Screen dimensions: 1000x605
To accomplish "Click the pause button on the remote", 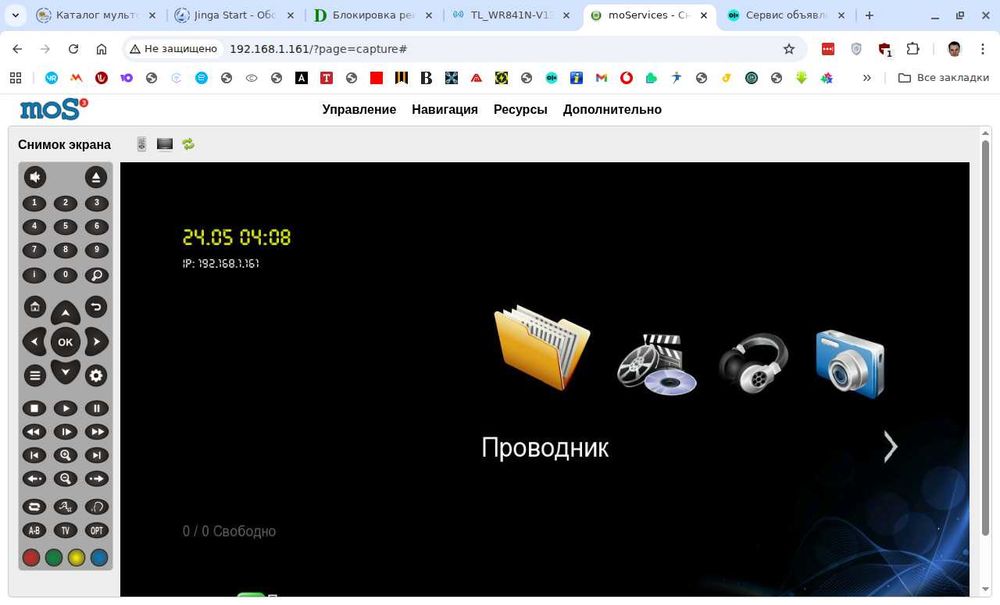I will coord(96,408).
